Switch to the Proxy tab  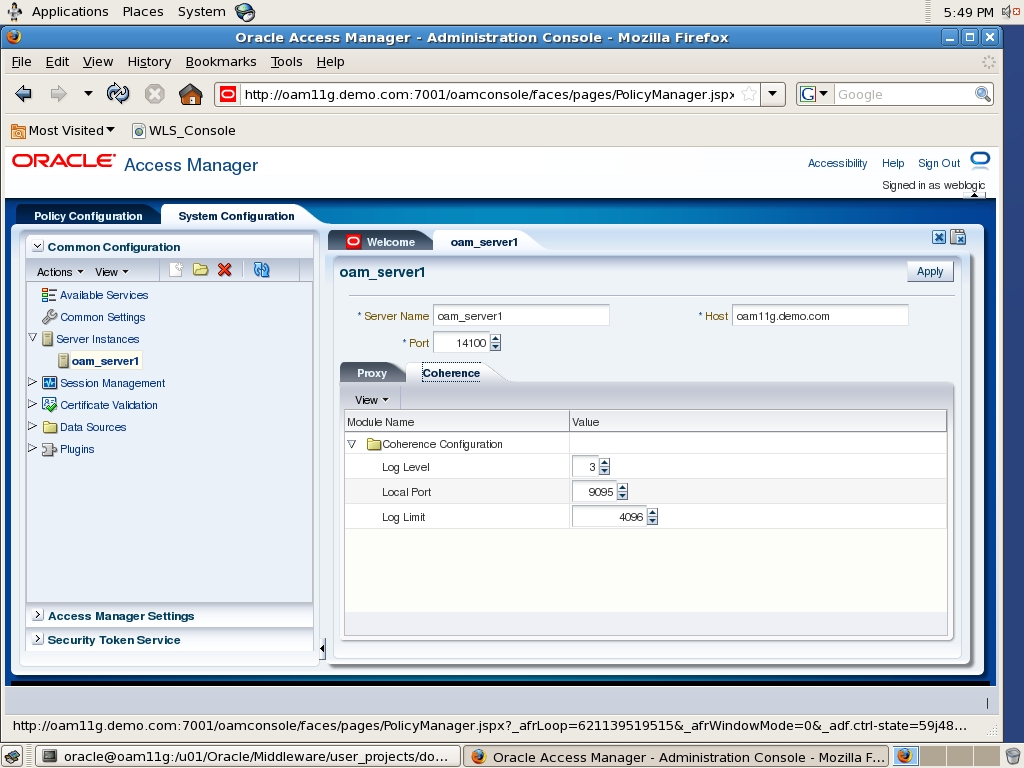point(371,372)
